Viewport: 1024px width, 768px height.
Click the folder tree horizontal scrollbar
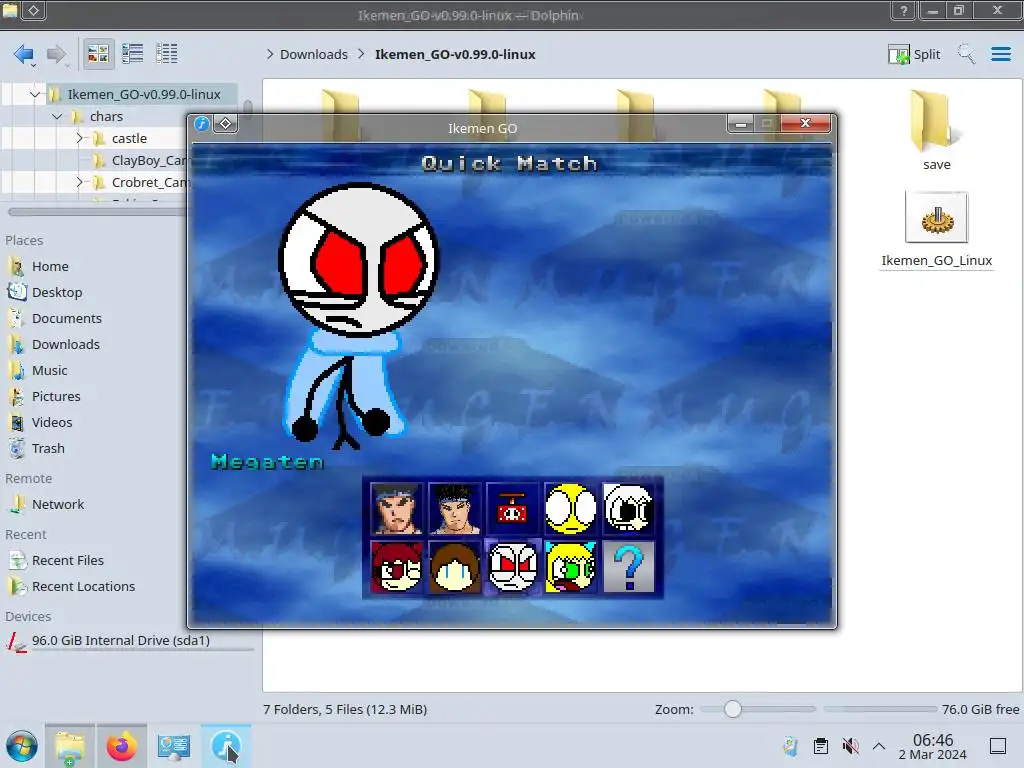98,212
